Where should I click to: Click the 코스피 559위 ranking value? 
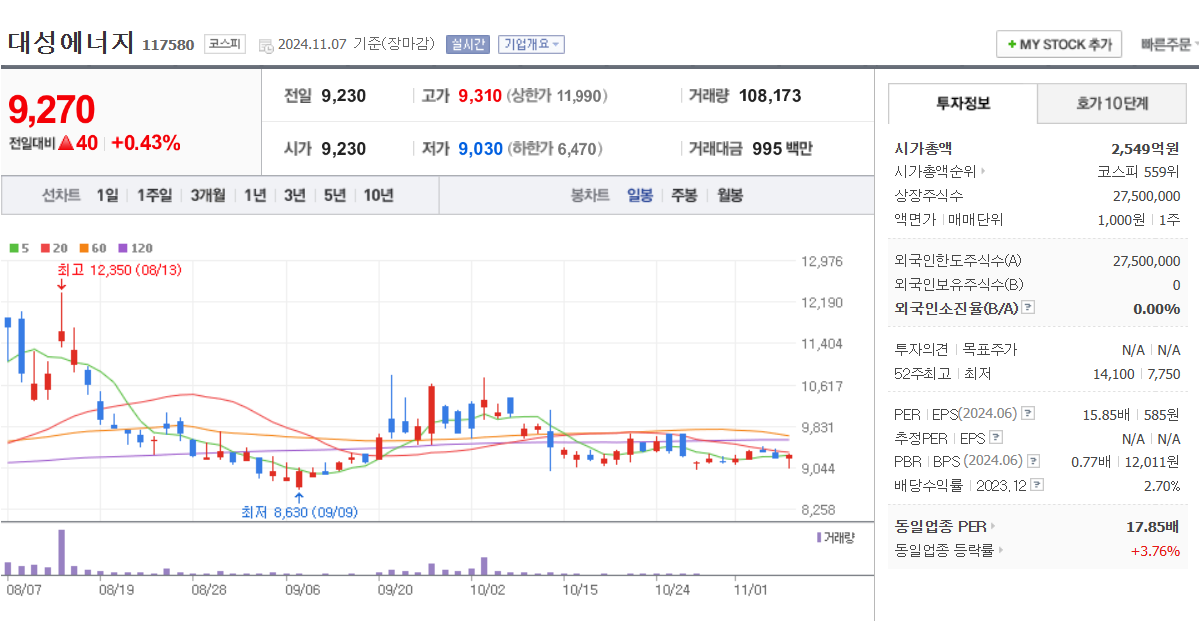(x=1138, y=171)
